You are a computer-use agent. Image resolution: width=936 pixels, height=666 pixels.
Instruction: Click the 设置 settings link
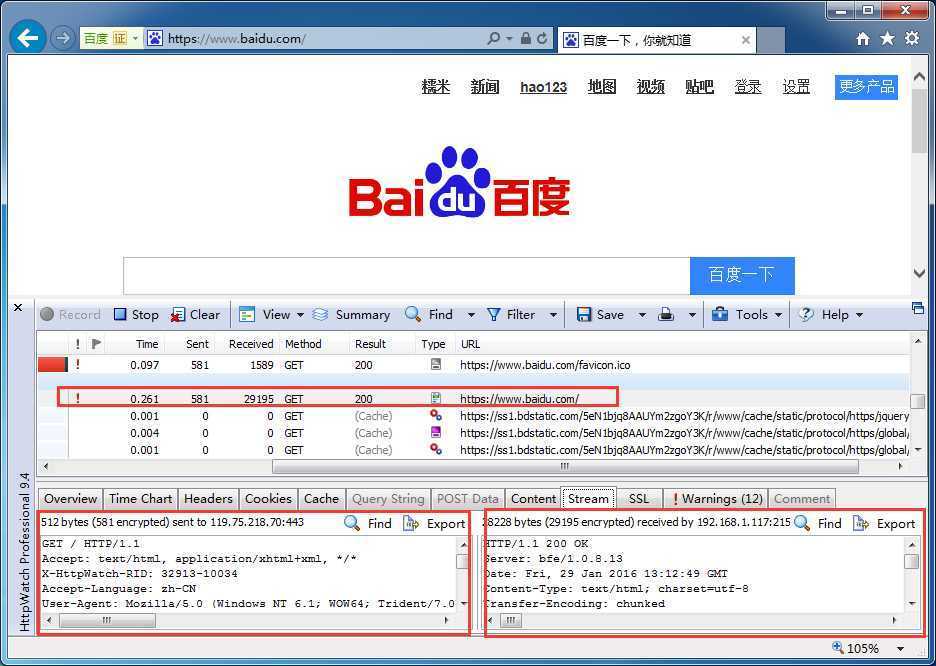point(796,87)
